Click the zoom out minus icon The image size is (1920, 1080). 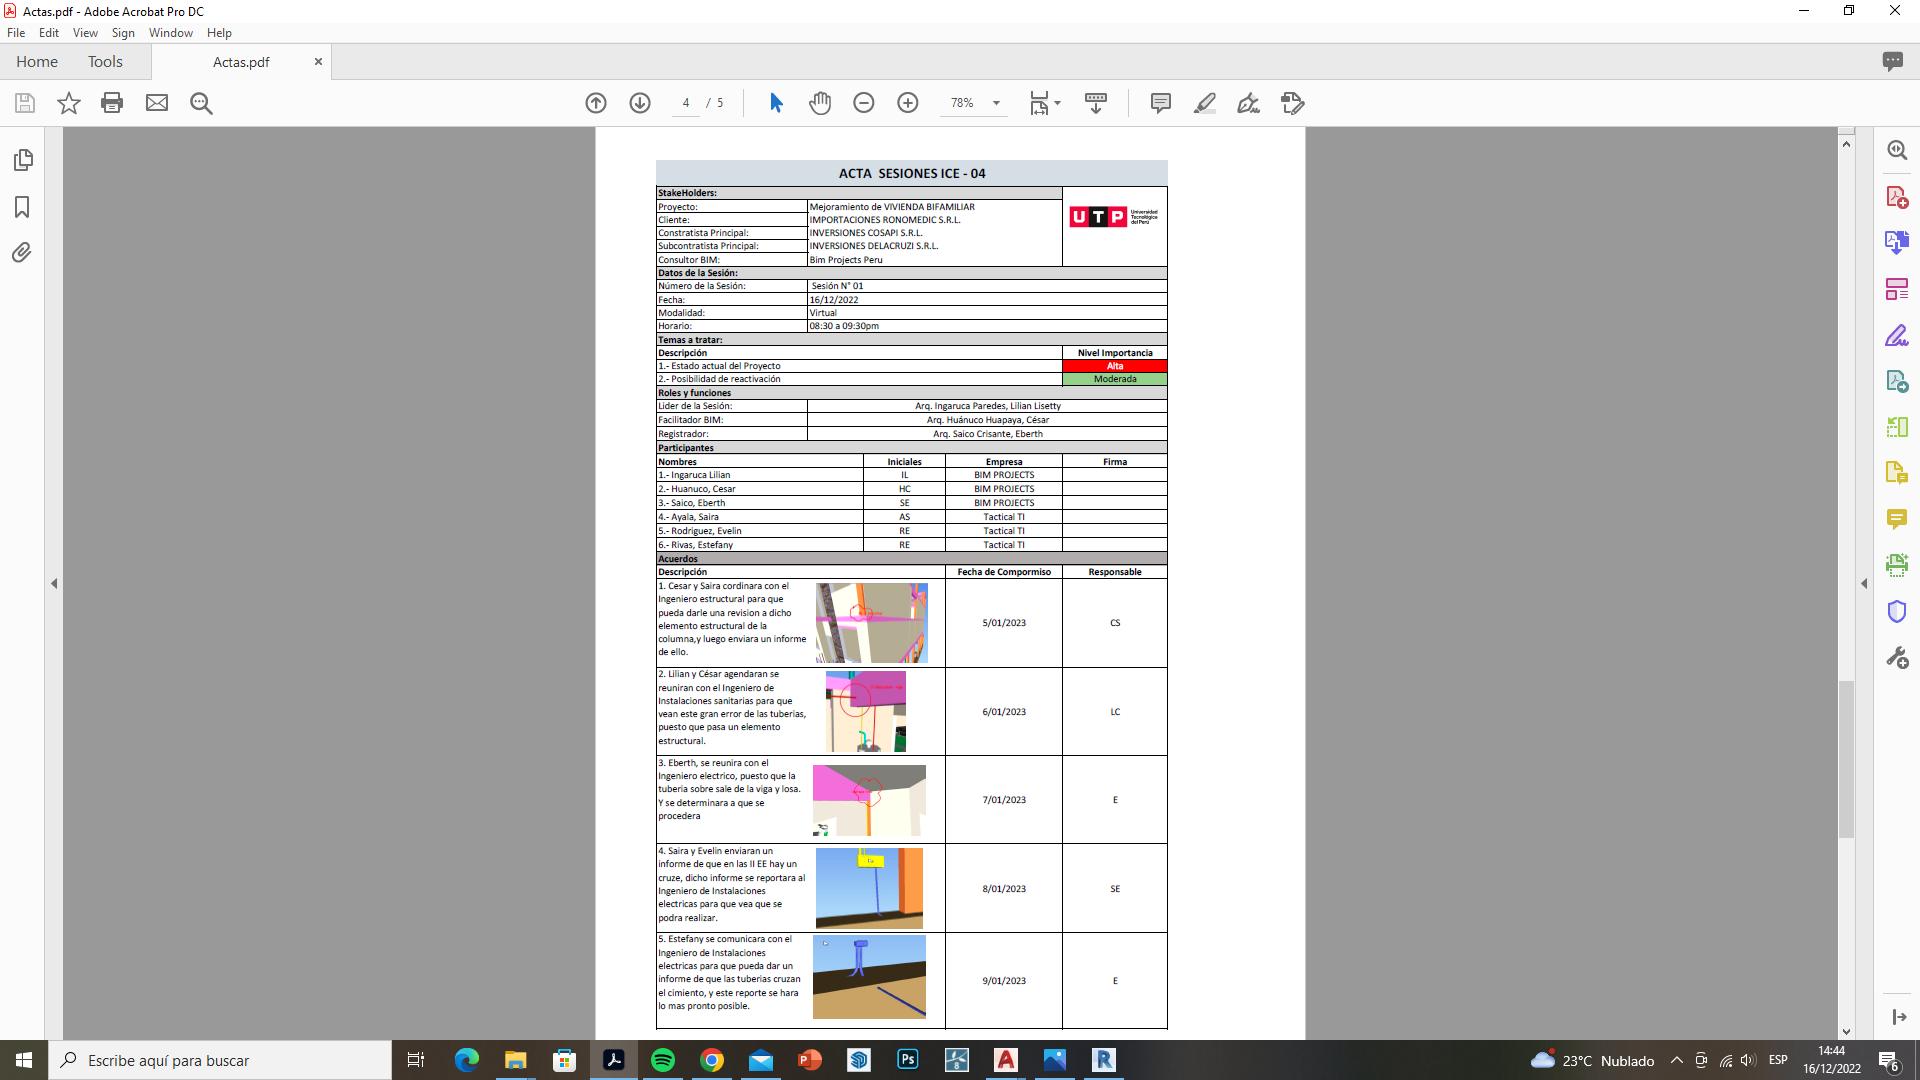864,103
